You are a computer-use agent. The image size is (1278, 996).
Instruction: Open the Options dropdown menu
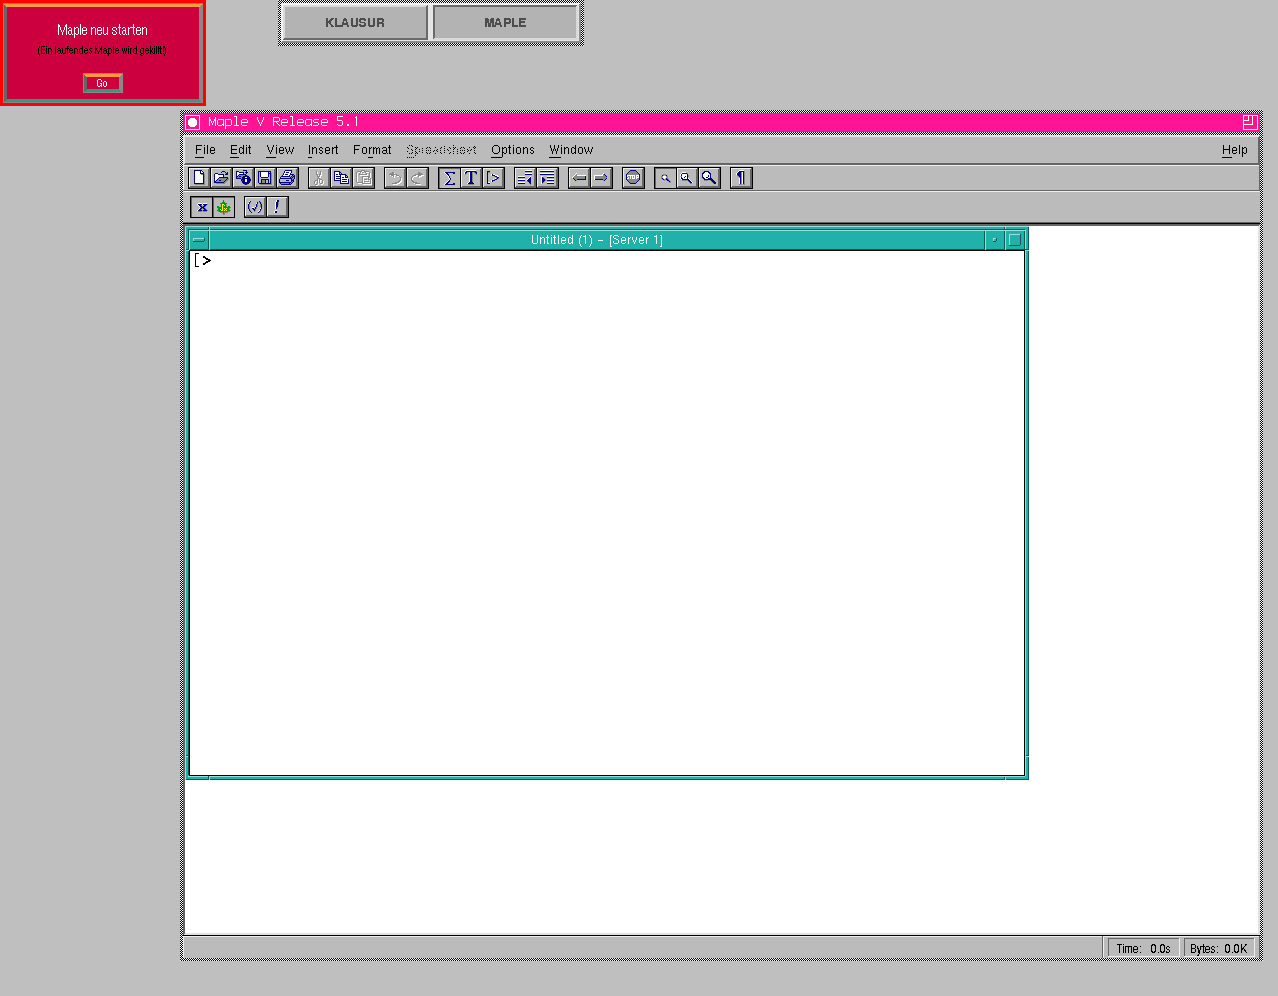pos(512,150)
